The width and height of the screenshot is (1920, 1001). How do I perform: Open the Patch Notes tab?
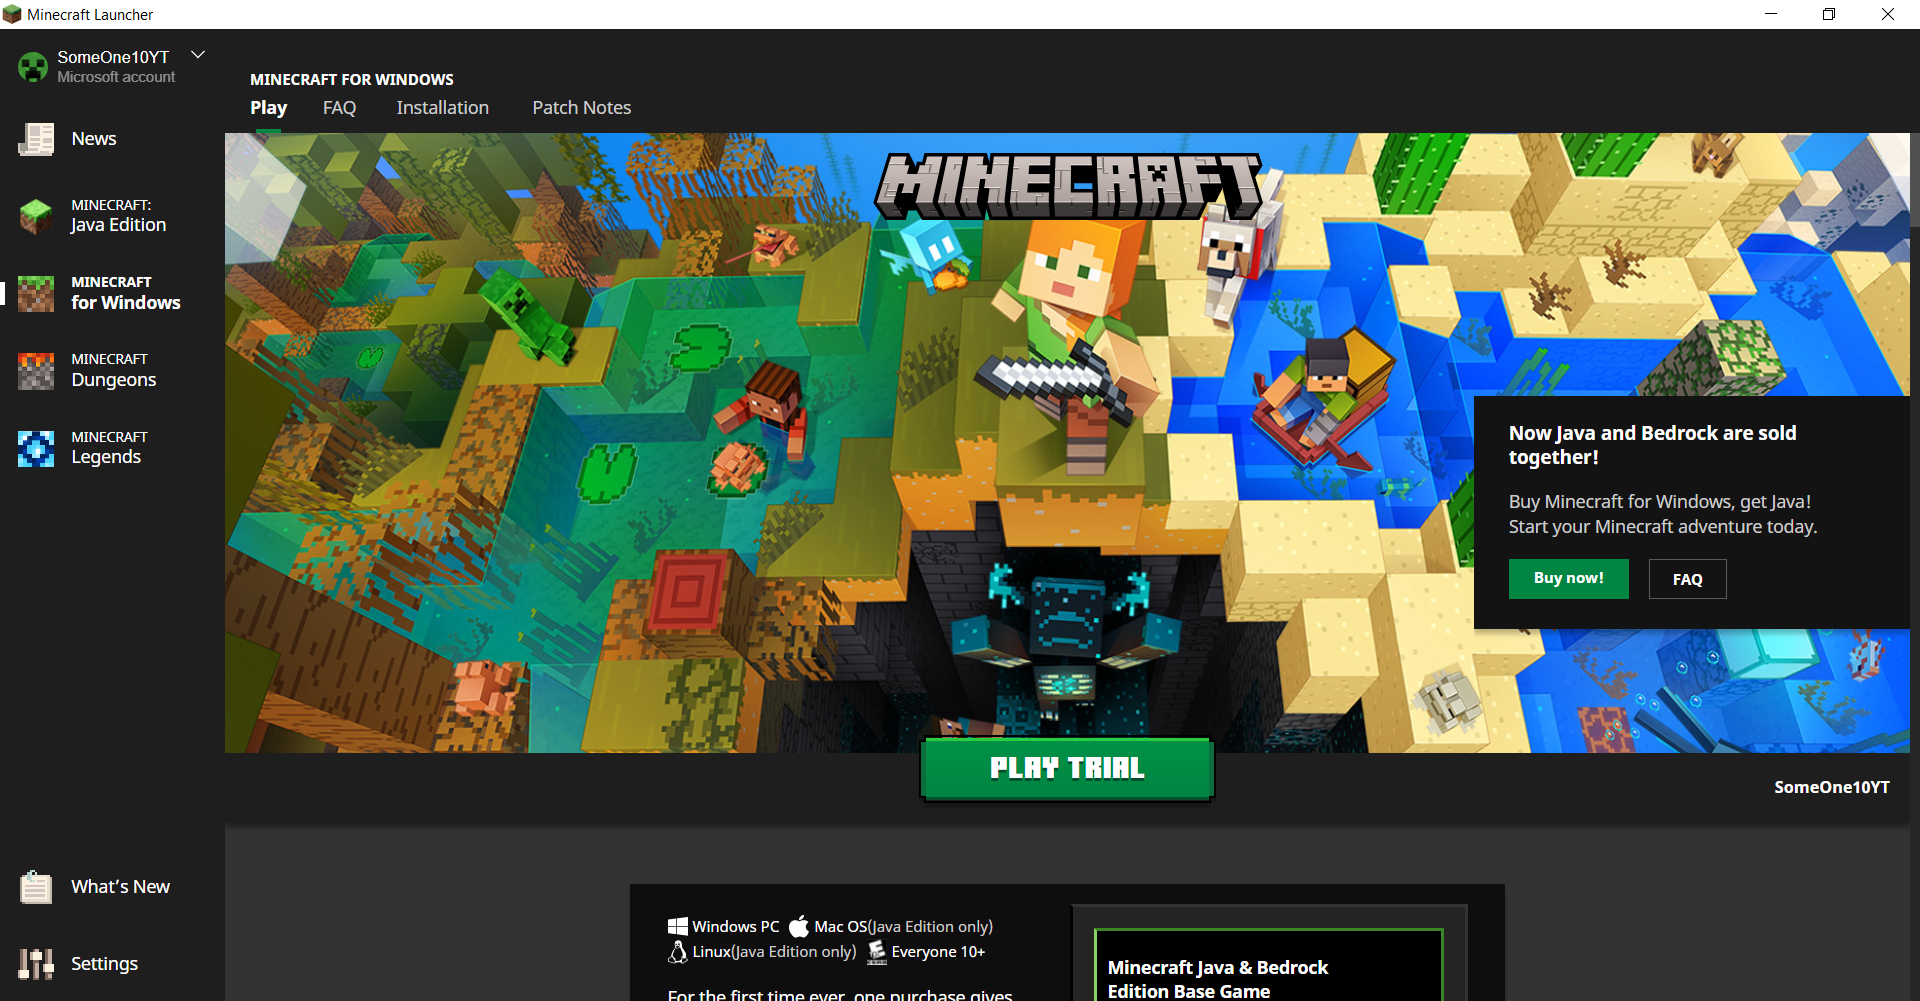tap(582, 108)
